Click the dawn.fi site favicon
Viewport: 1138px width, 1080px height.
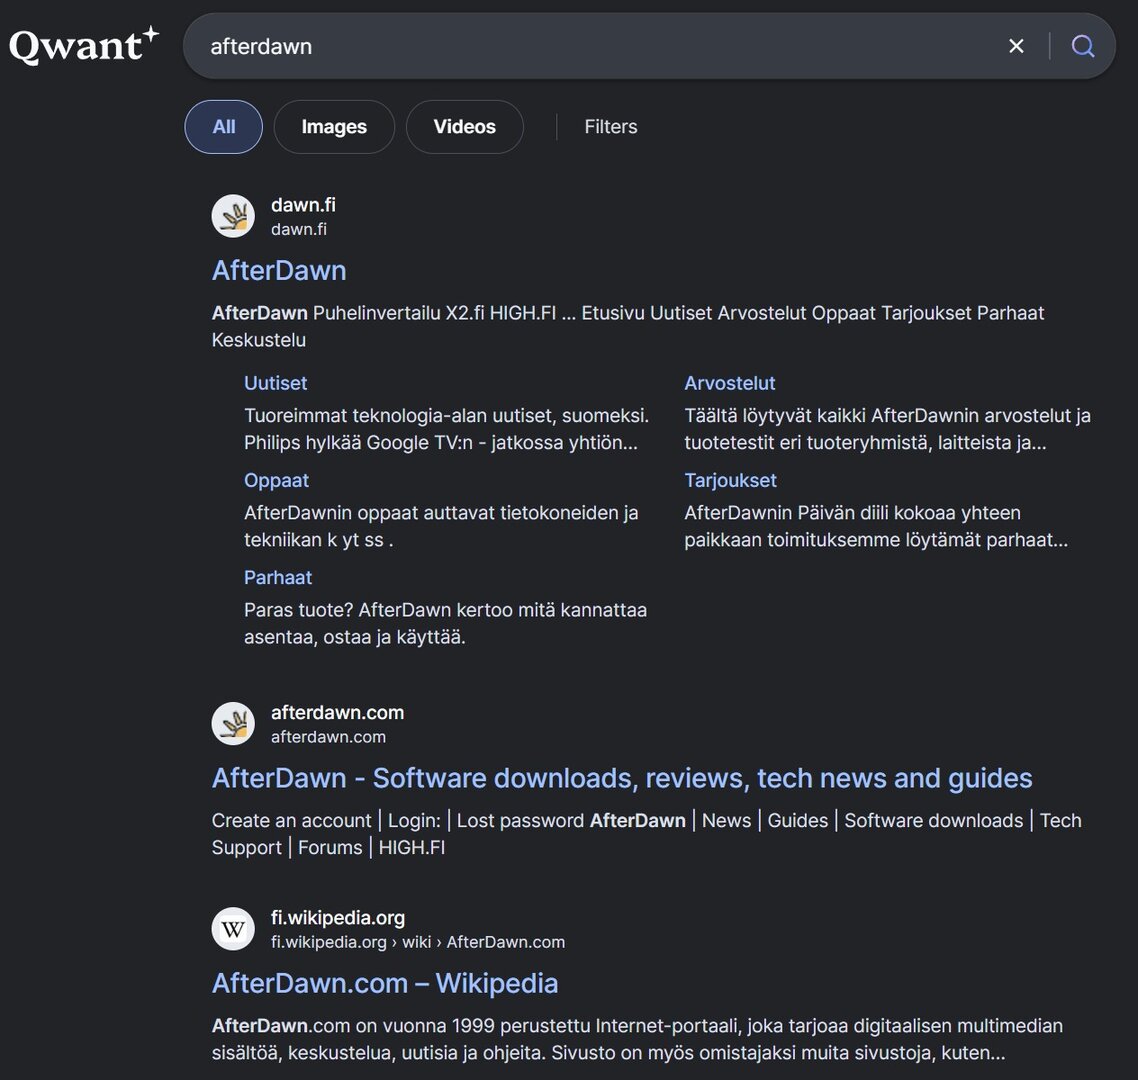coord(233,216)
